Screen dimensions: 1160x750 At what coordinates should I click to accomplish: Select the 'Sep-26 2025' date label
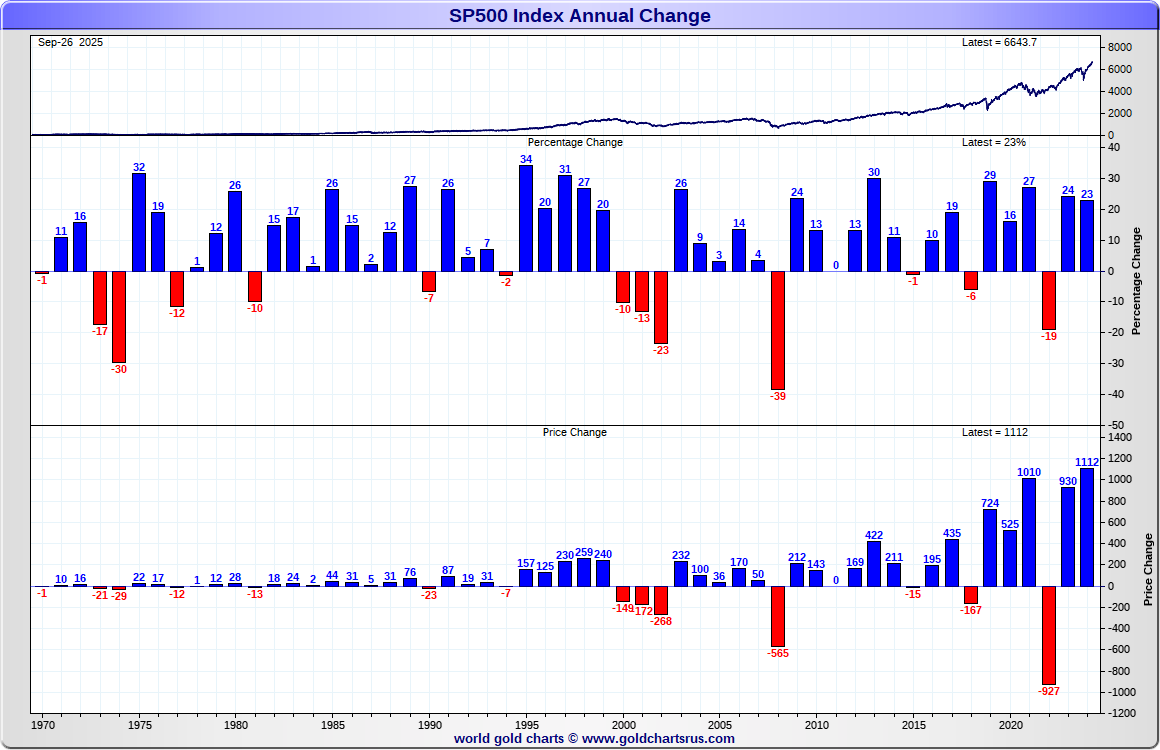pos(70,42)
